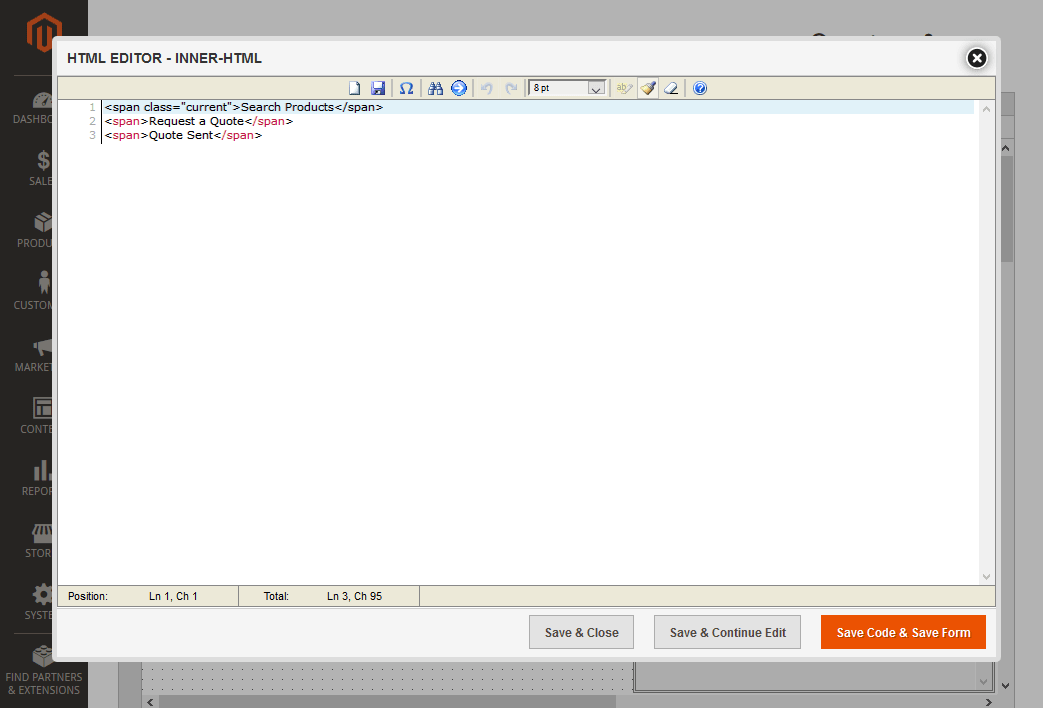Click the Undo arrow in toolbar
1043x708 pixels.
(x=487, y=88)
